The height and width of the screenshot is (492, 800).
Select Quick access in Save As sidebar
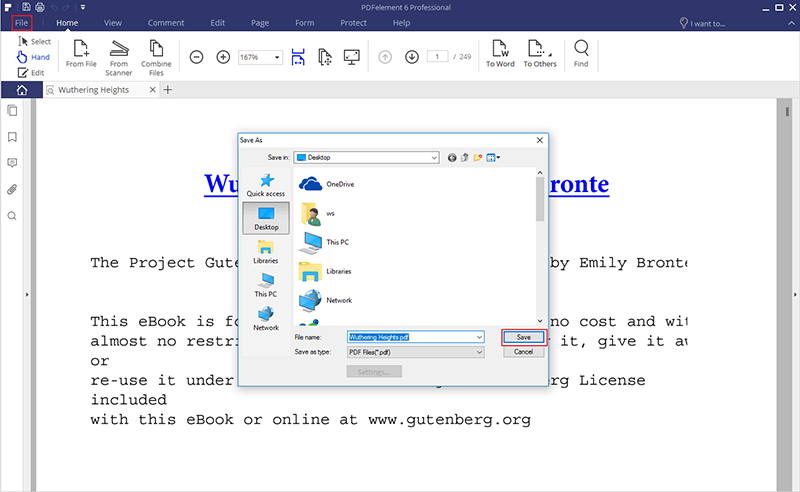point(266,185)
